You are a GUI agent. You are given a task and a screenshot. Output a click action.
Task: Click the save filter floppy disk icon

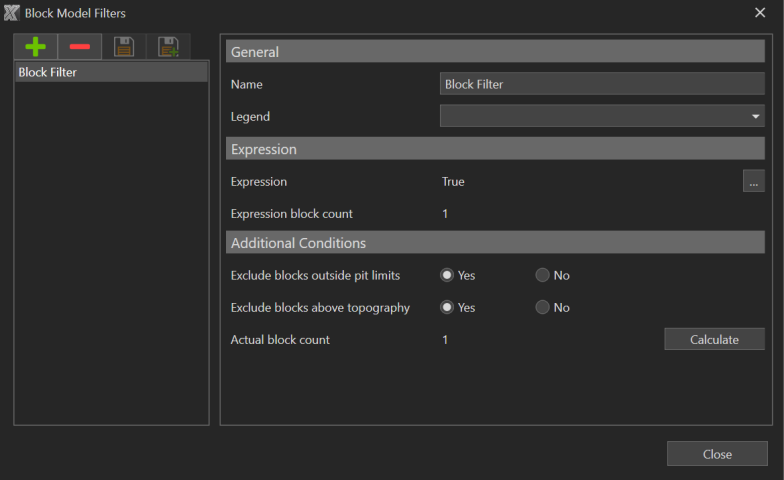click(124, 47)
